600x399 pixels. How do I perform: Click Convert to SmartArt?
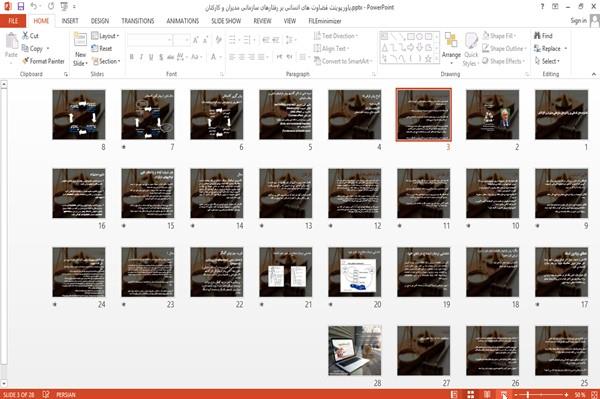pyautogui.click(x=343, y=61)
